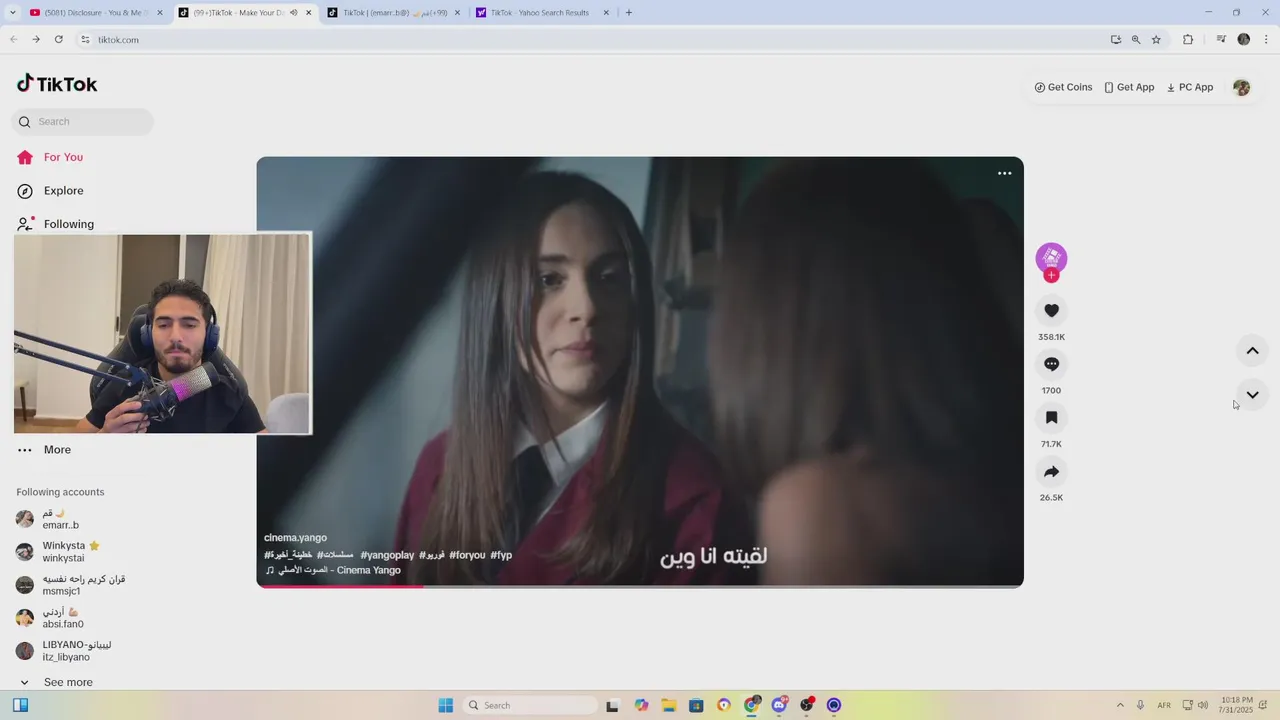This screenshot has width=1280, height=720.
Task: Show hidden system tray icons
Action: (x=1120, y=706)
